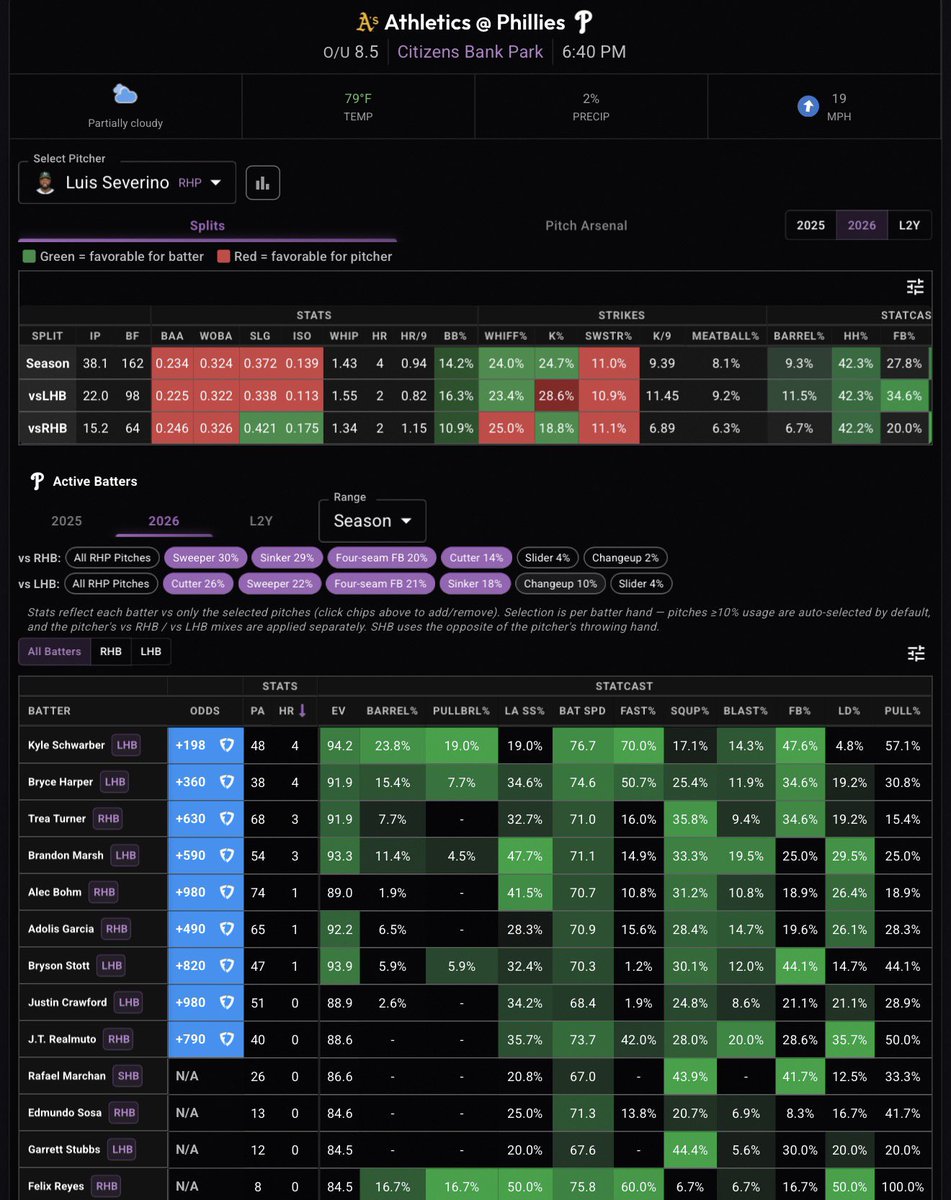Image resolution: width=951 pixels, height=1200 pixels.
Task: Click the sportsbook icon in J.T. Realmuto's odds
Action: click(226, 1039)
